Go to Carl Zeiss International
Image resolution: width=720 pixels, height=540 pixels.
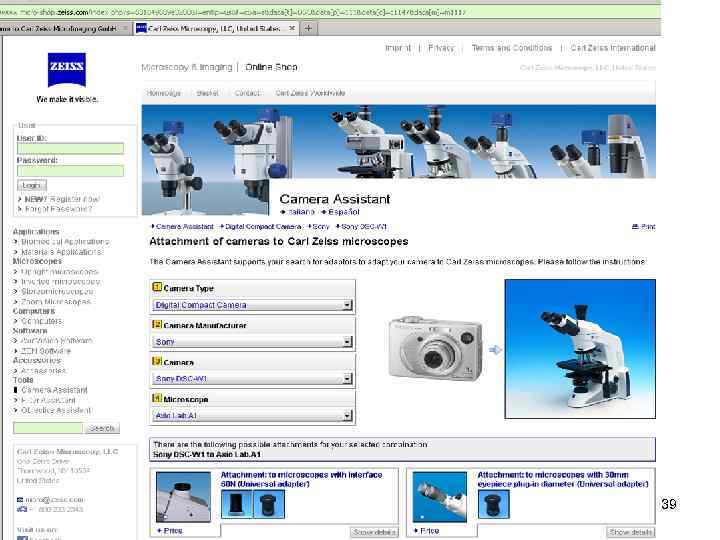click(x=613, y=48)
